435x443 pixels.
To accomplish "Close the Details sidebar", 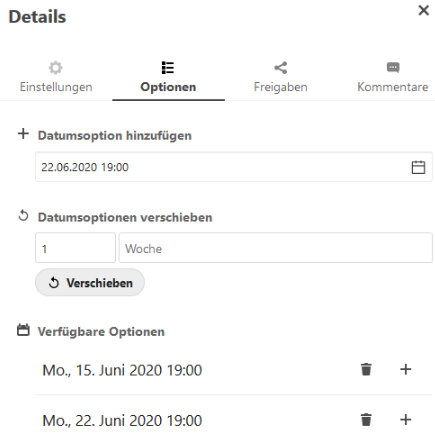I will click(x=423, y=10).
